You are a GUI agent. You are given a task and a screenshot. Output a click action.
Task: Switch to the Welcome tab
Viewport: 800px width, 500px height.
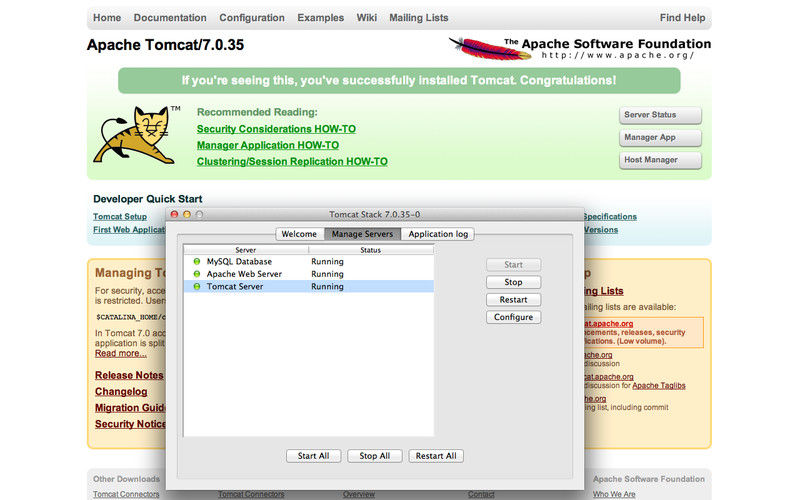point(299,234)
